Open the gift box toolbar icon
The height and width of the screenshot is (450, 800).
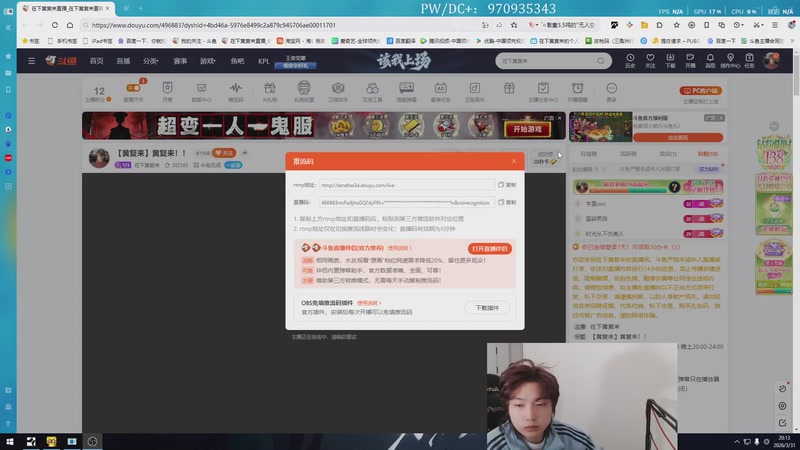pos(509,88)
